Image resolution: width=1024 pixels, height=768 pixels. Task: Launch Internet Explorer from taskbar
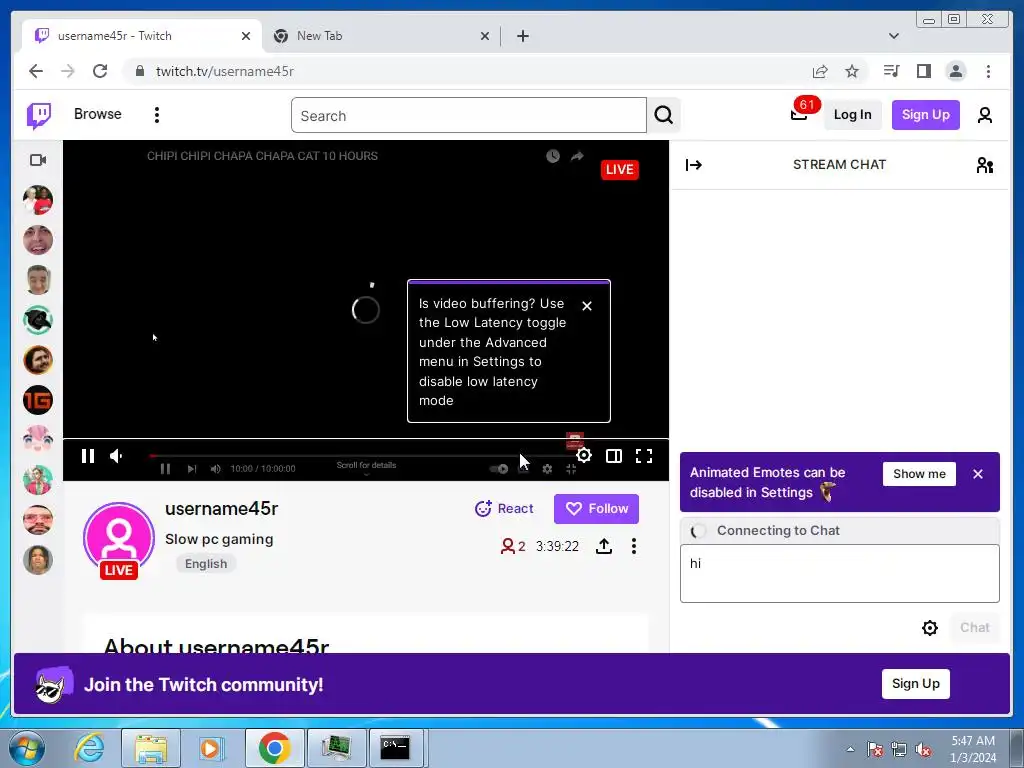click(89, 748)
